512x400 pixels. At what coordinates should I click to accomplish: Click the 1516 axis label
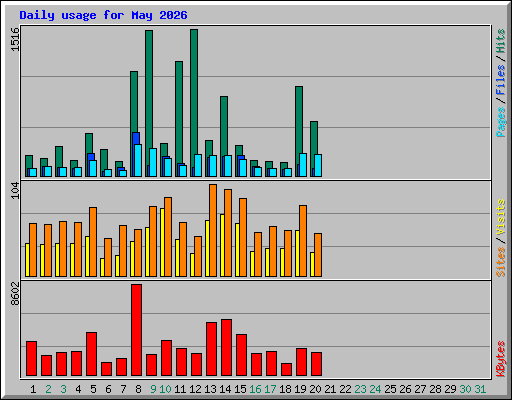point(15,39)
